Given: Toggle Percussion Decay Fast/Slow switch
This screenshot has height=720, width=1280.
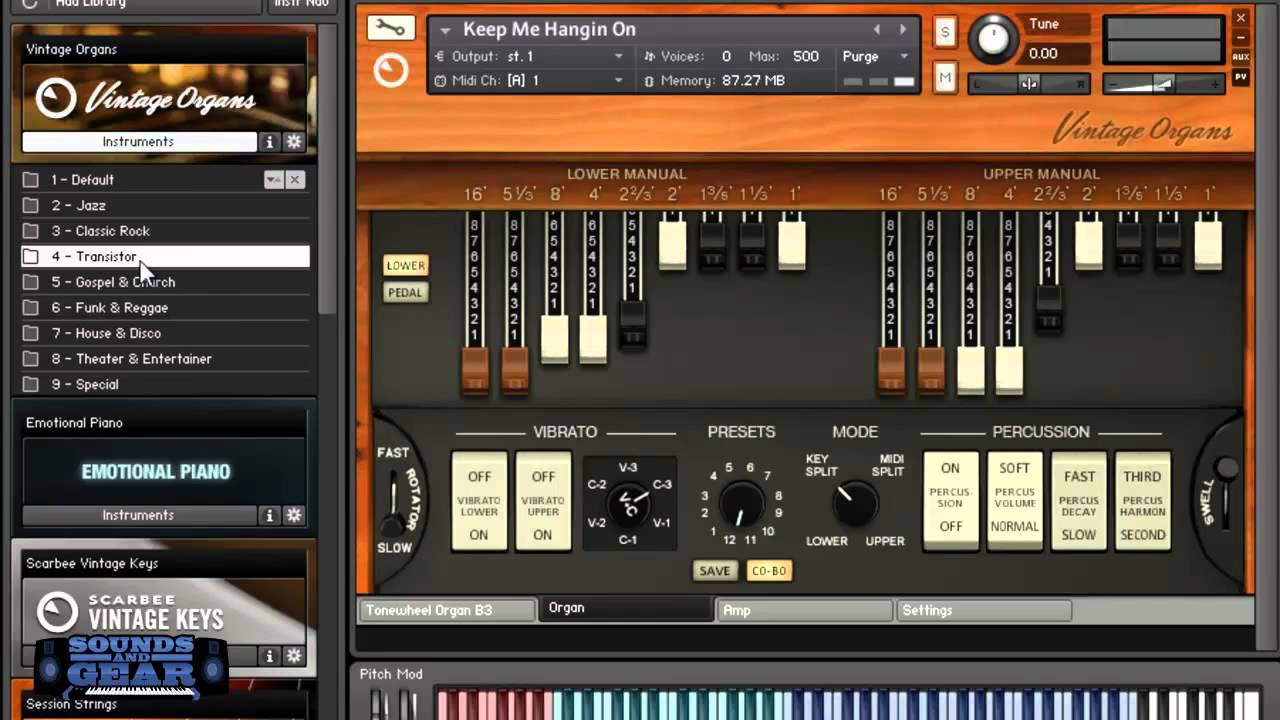Looking at the screenshot, I should tap(1079, 500).
